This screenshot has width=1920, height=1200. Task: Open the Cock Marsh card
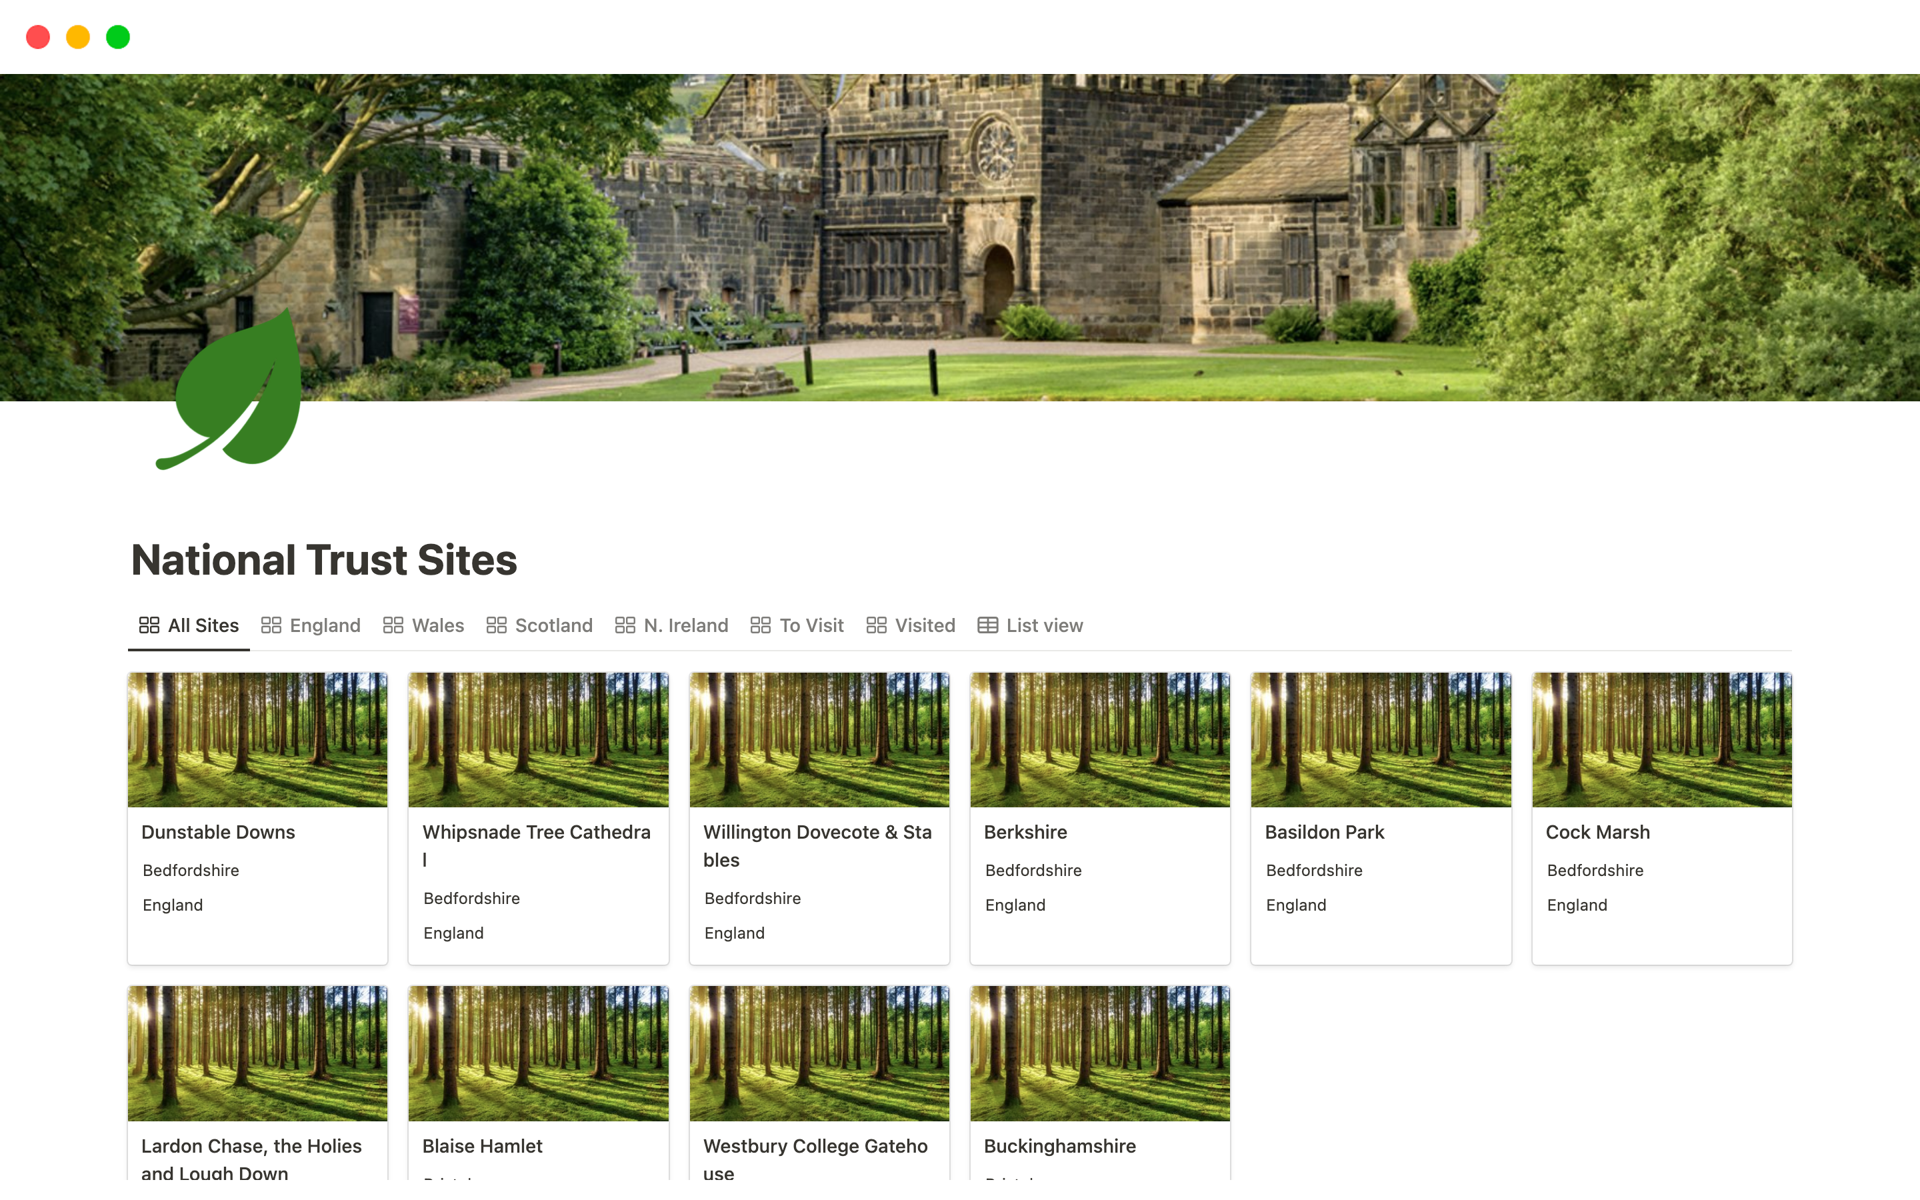point(1599,831)
